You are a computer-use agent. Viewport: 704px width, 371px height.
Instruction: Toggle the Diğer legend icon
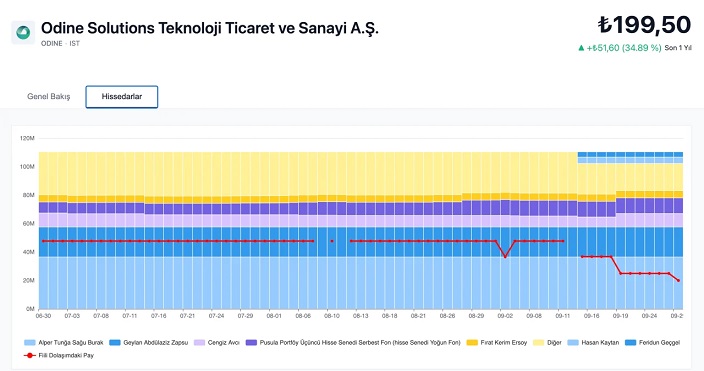point(538,343)
